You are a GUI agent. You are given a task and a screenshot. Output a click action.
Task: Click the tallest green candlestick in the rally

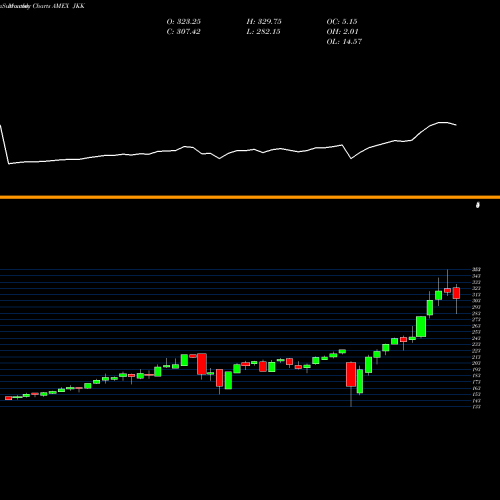[x=421, y=326]
